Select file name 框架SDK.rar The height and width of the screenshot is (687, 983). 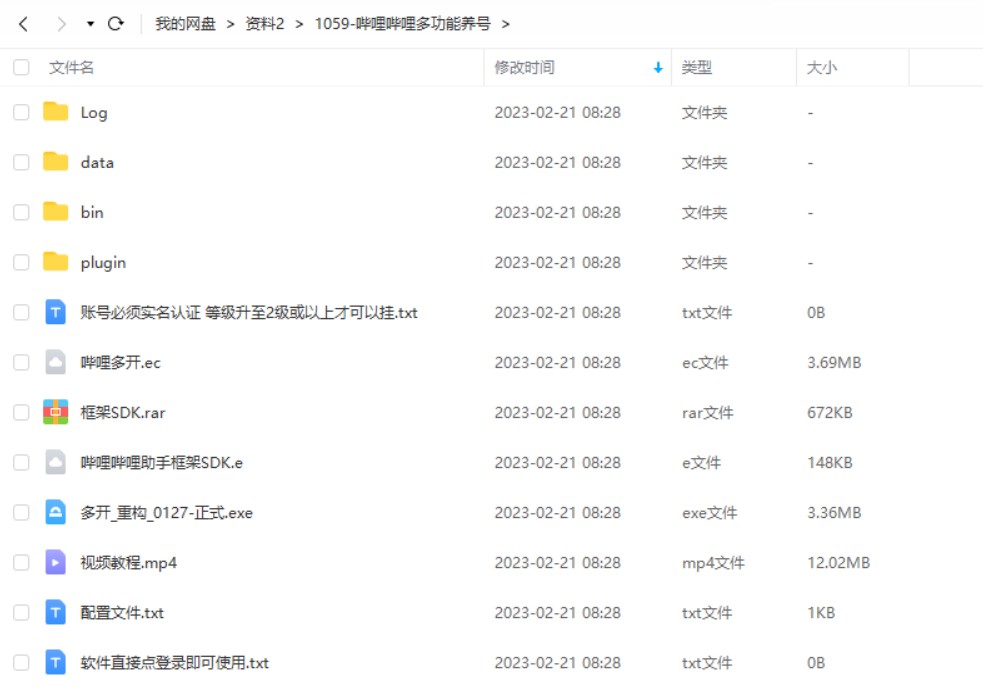pyautogui.click(x=123, y=412)
